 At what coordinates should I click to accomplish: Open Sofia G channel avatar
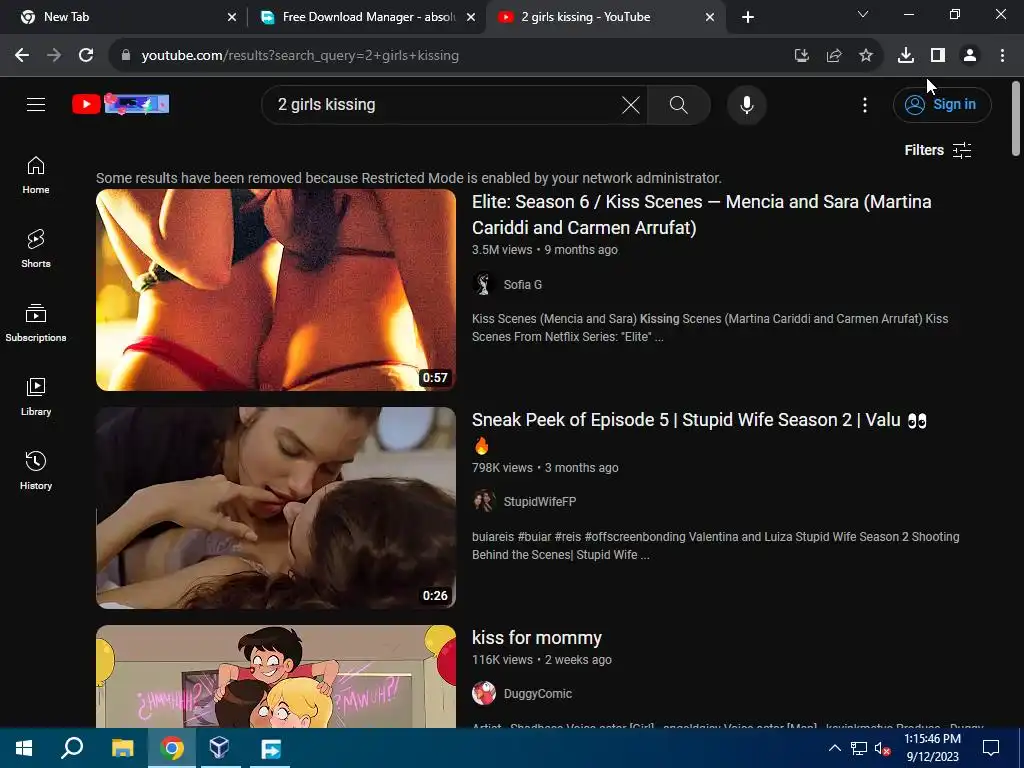tap(483, 284)
